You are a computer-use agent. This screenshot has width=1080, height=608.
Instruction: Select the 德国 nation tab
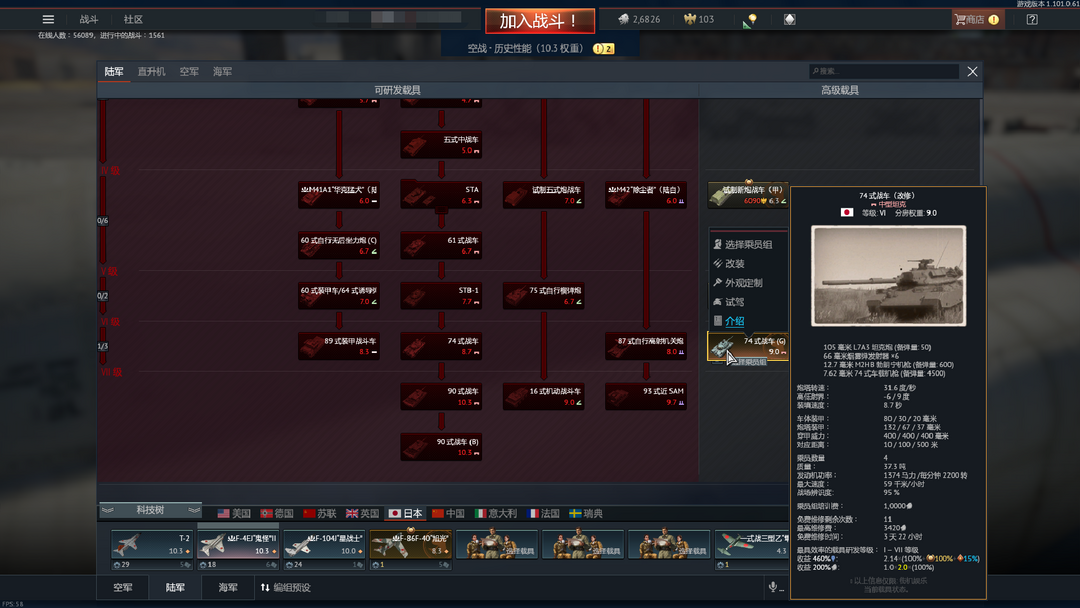pos(277,514)
